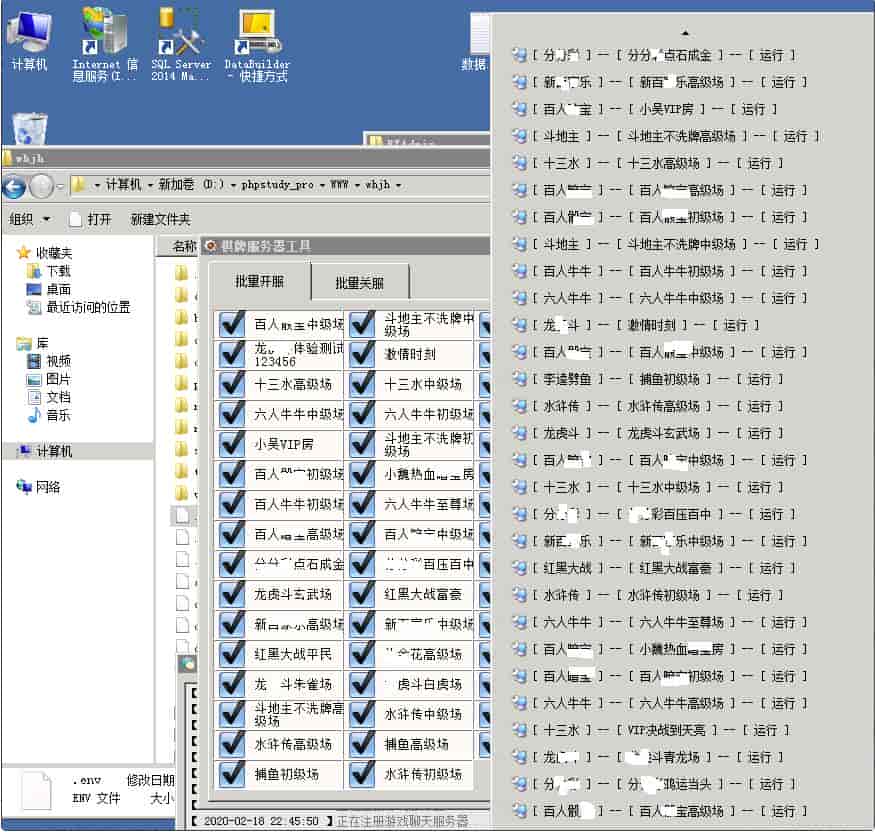Click the scroll-up arrow atop popup list

pos(685,33)
